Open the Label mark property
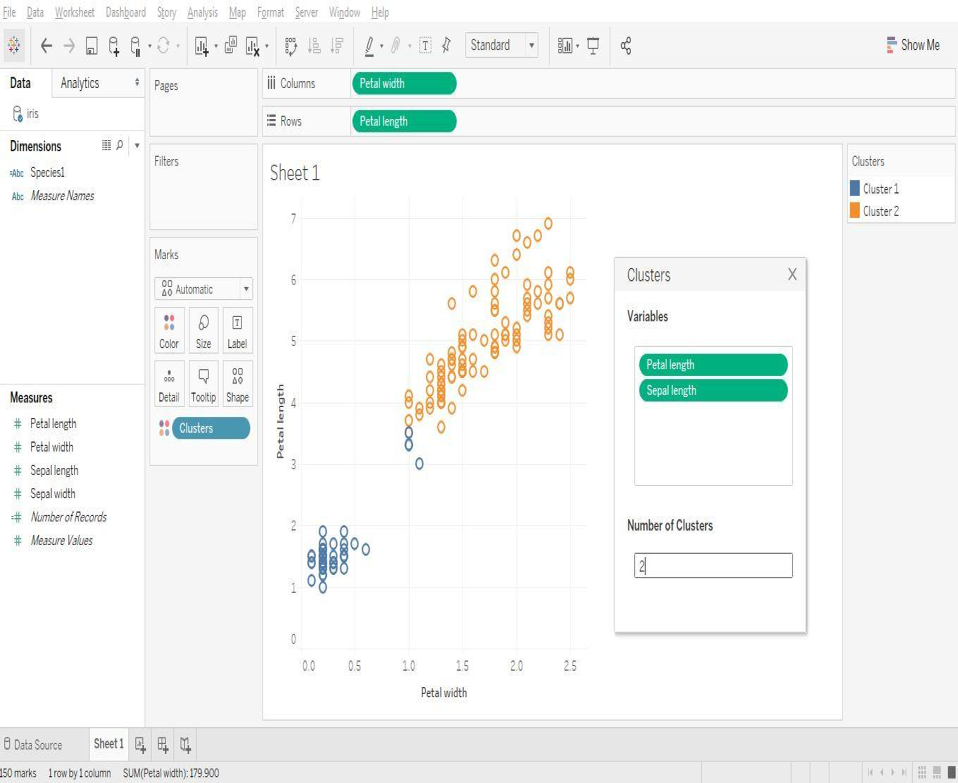 (236, 330)
